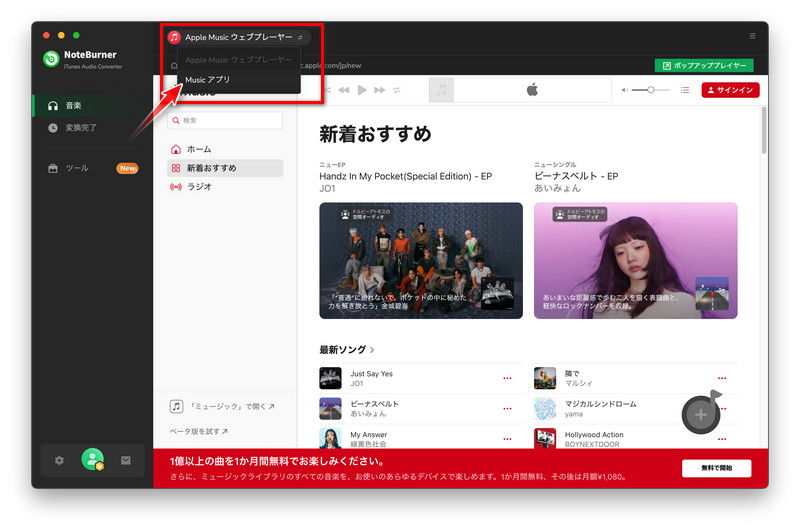Click the hamburger menu icon at top right
Image resolution: width=800 pixels, height=530 pixels.
[x=752, y=36]
